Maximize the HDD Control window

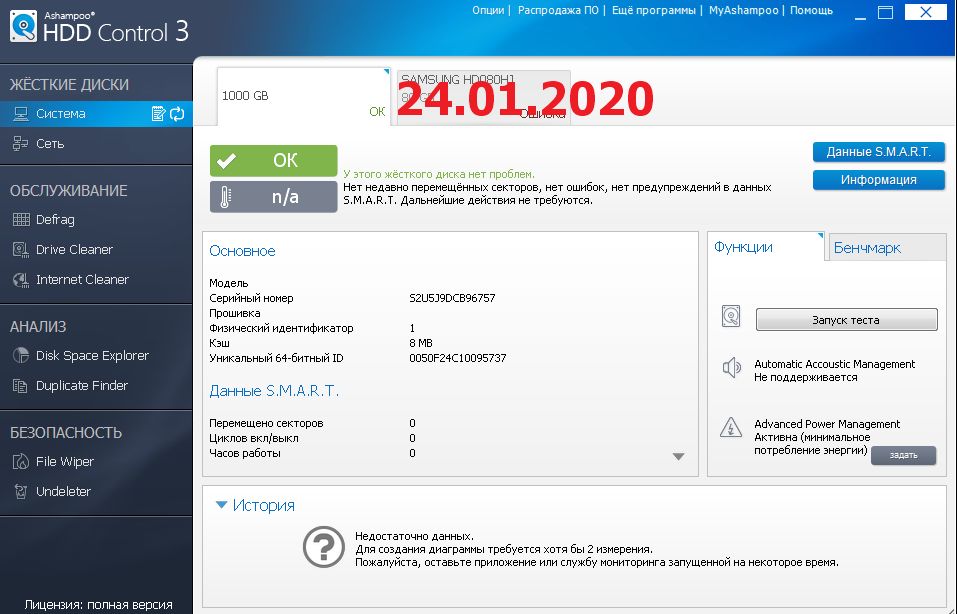886,12
